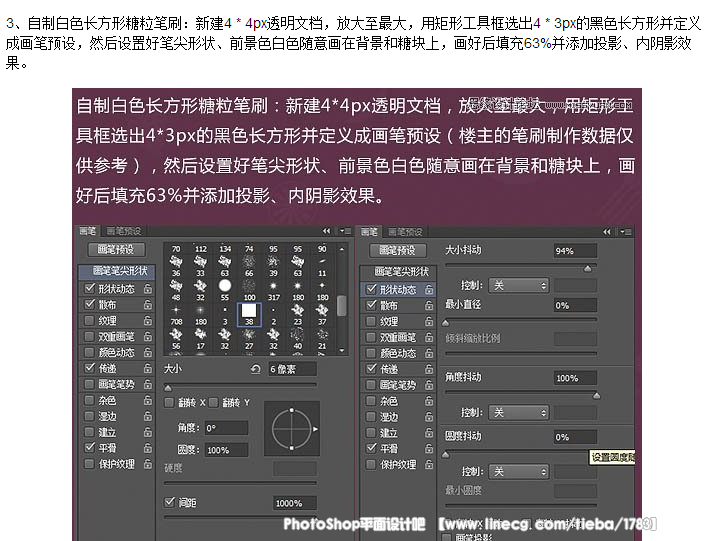
Task: Click the 间距 1000% input field
Action: click(x=295, y=503)
